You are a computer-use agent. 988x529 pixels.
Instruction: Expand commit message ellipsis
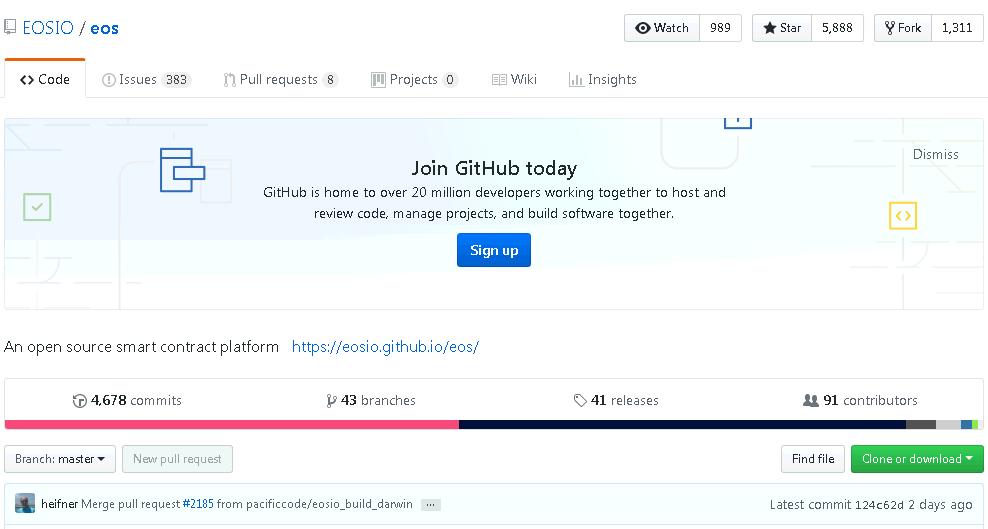pyautogui.click(x=431, y=505)
